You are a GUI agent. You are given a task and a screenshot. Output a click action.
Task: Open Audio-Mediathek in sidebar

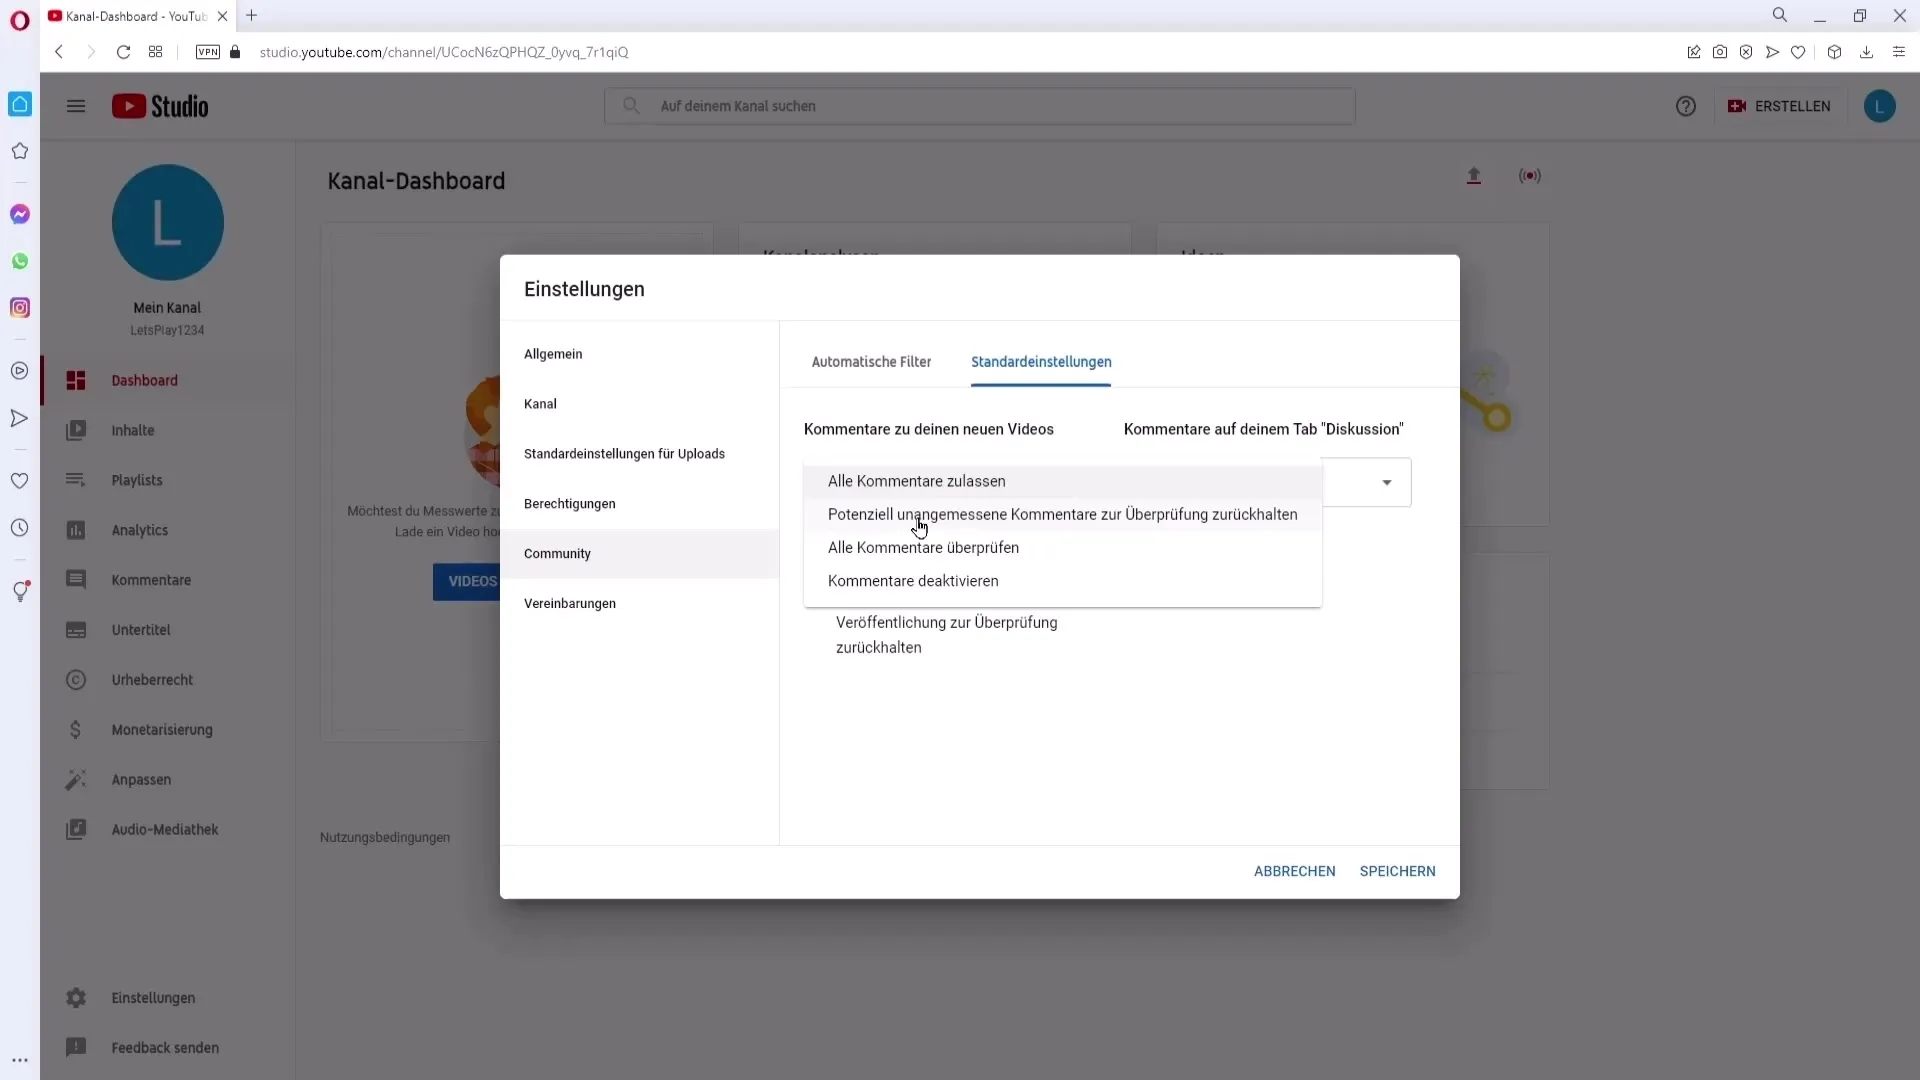[x=165, y=828]
